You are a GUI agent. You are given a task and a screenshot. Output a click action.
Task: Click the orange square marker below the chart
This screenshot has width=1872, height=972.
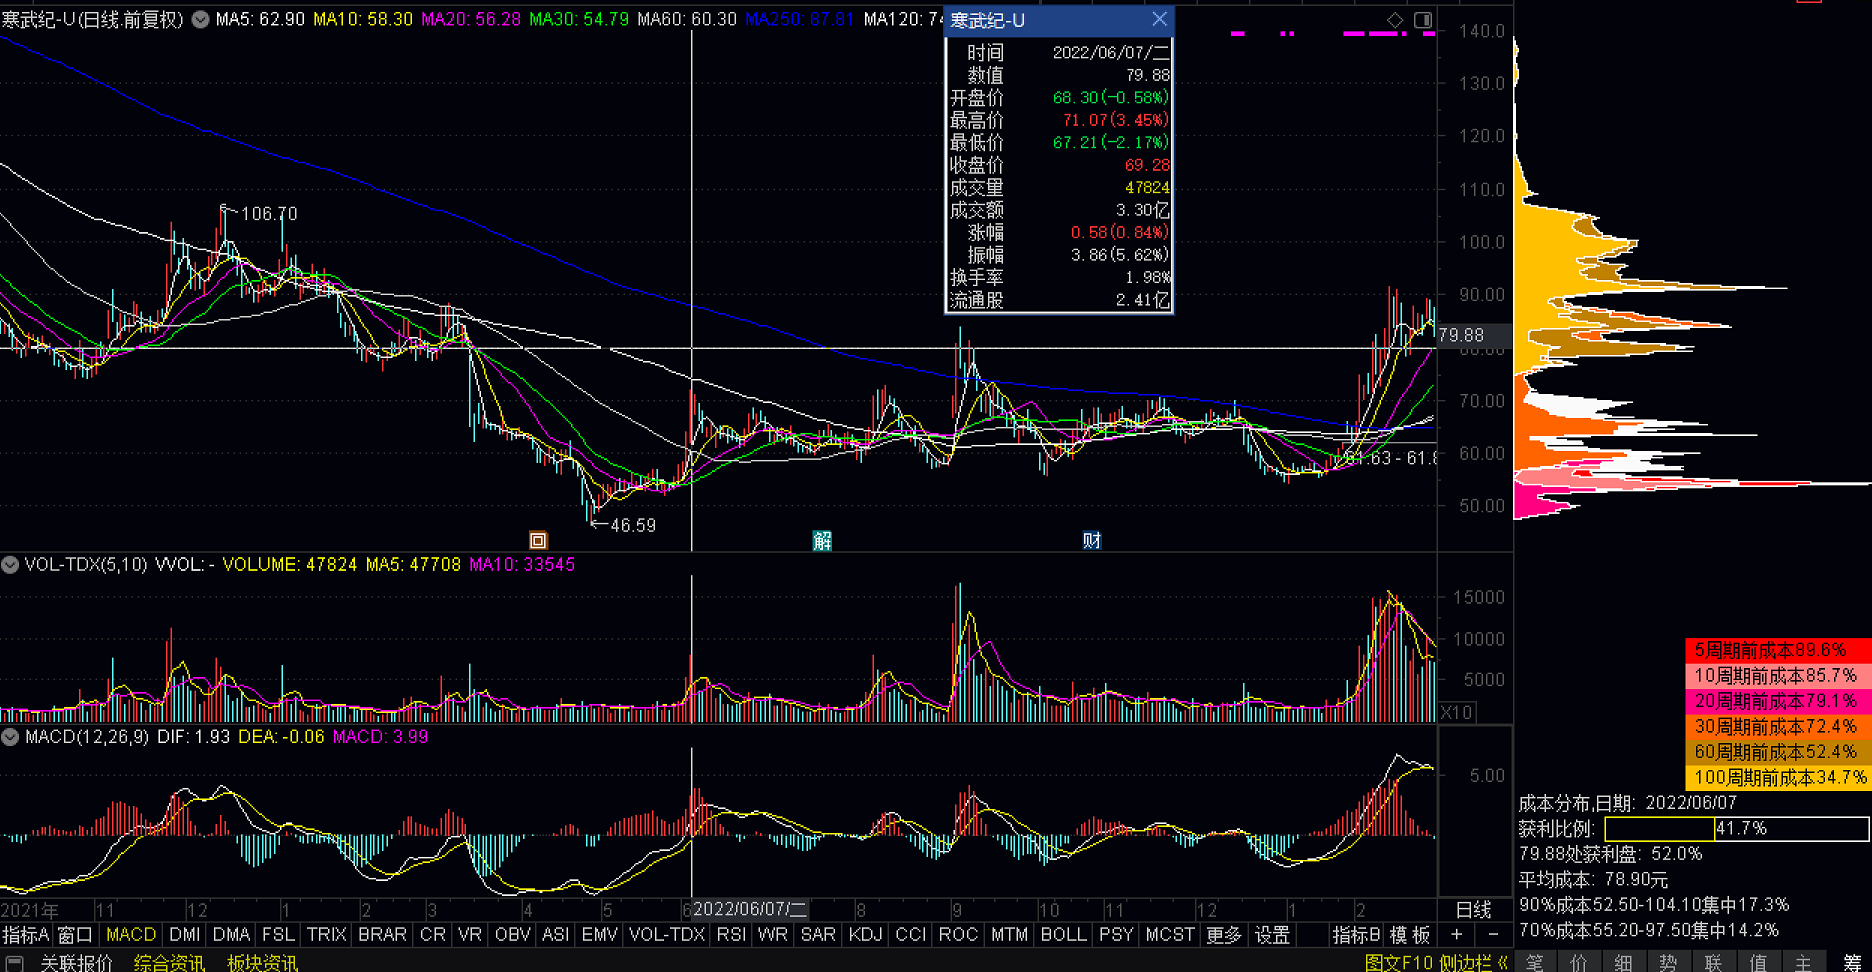click(x=538, y=541)
